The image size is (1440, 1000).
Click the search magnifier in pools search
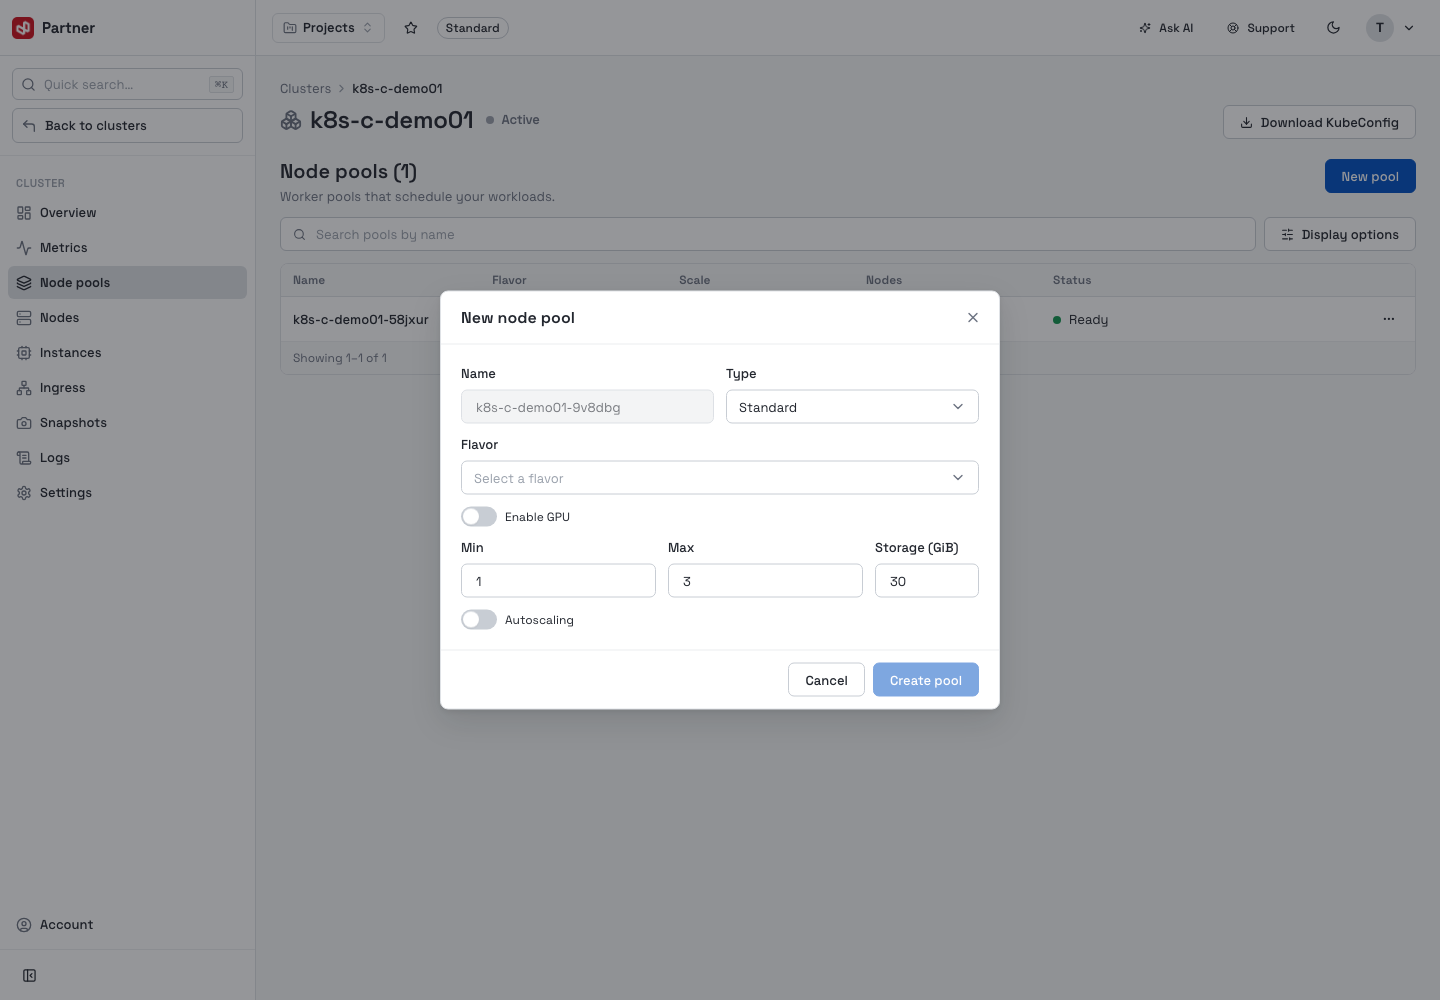299,235
